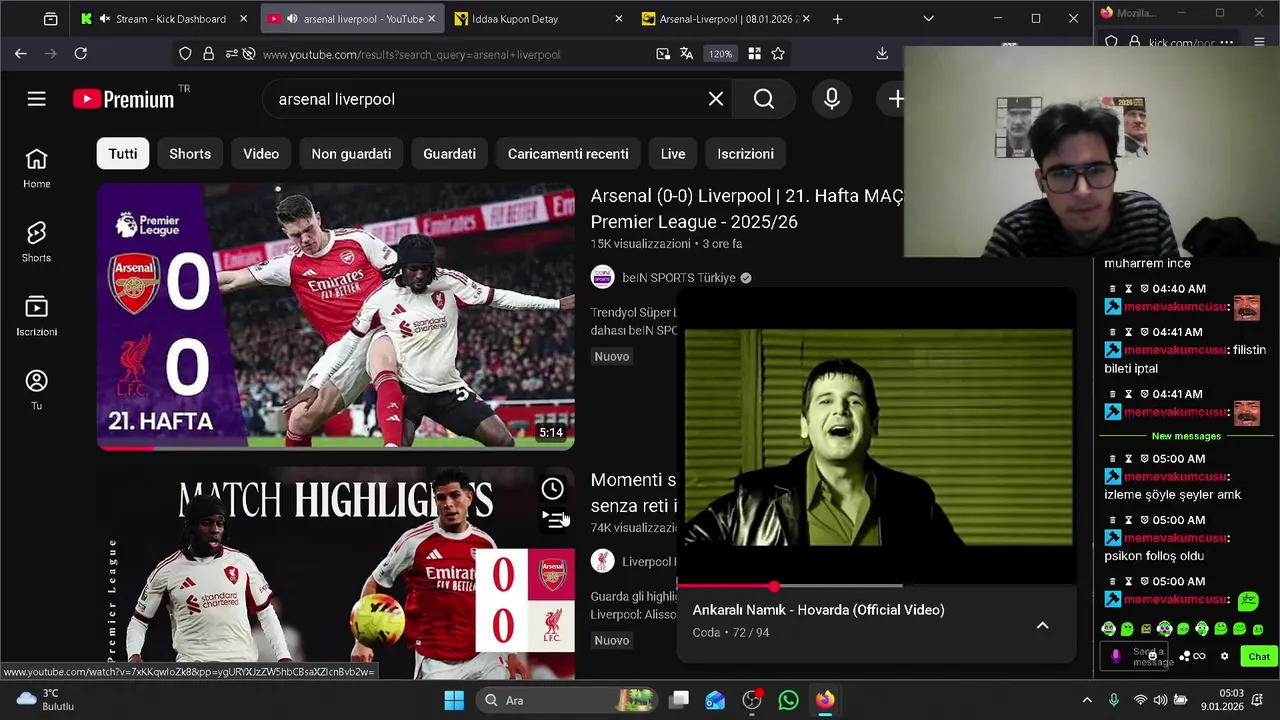Click the purple microphone in Kick chat box
Image resolution: width=1280 pixels, height=720 pixels.
[1116, 656]
